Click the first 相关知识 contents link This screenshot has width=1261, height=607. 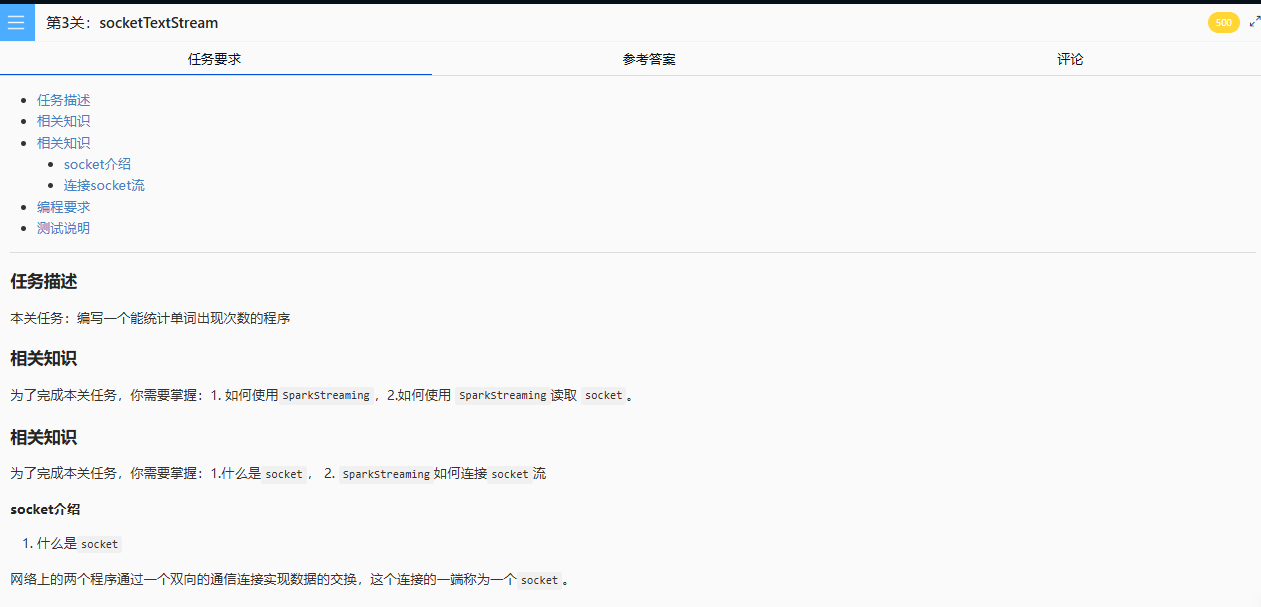(x=64, y=121)
